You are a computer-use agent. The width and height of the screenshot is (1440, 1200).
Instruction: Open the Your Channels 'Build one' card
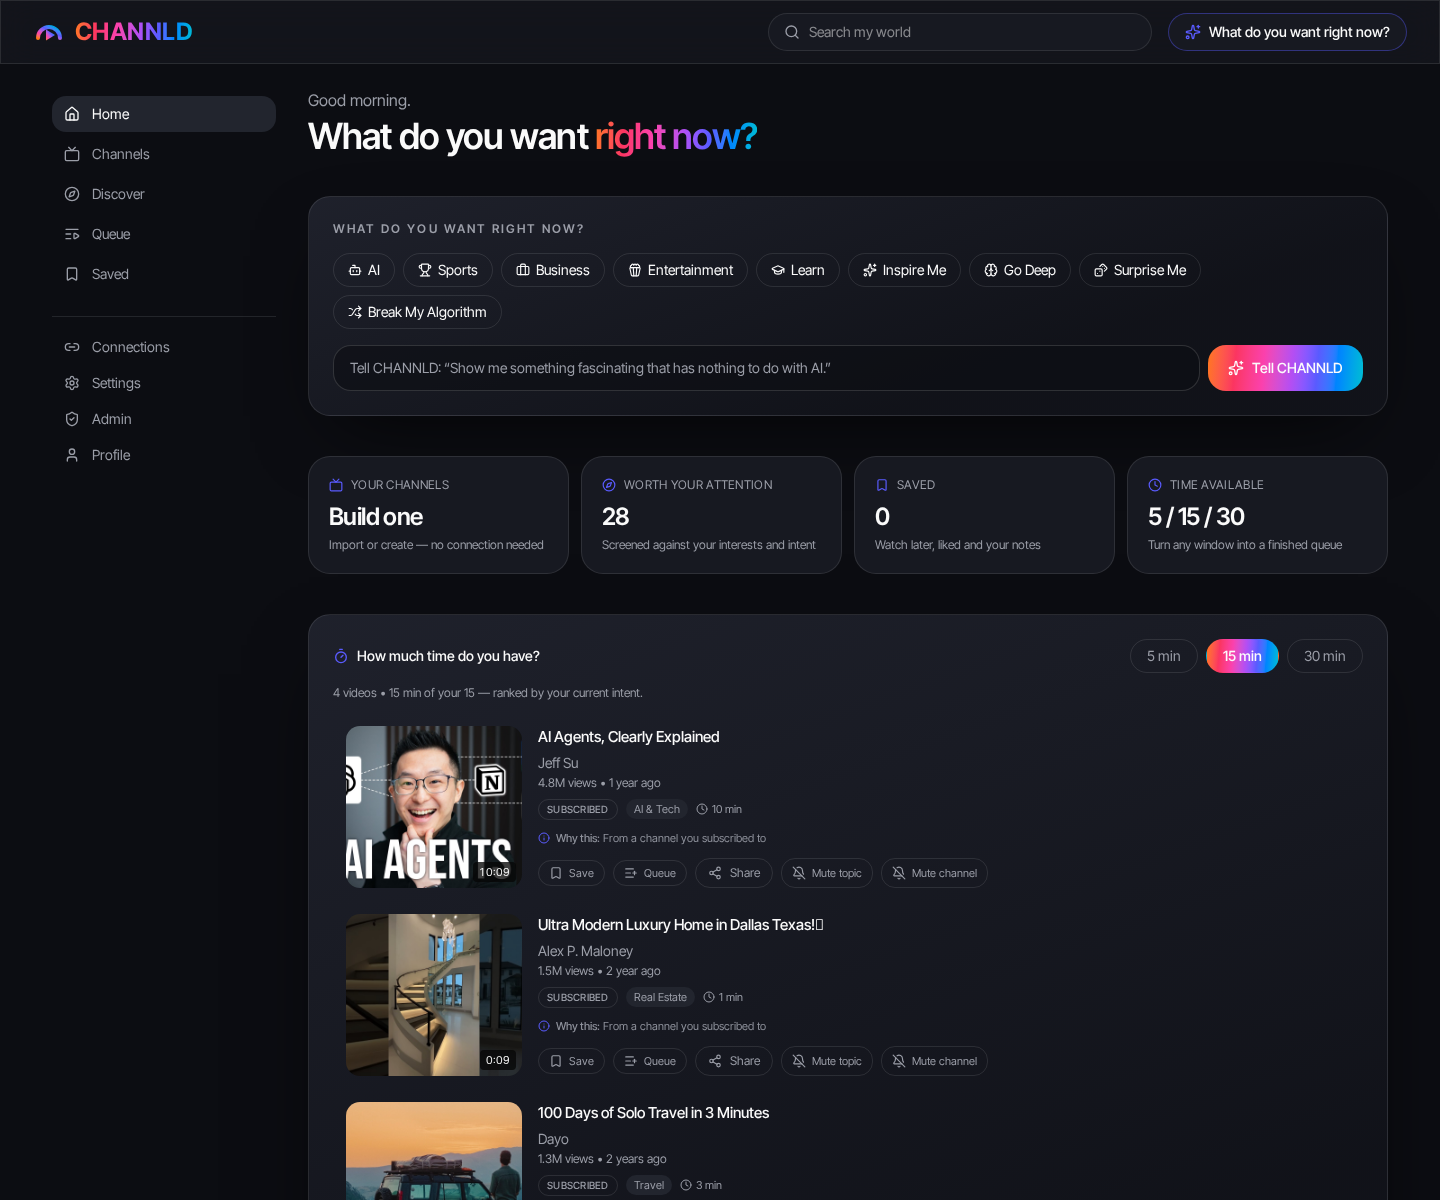coord(438,515)
